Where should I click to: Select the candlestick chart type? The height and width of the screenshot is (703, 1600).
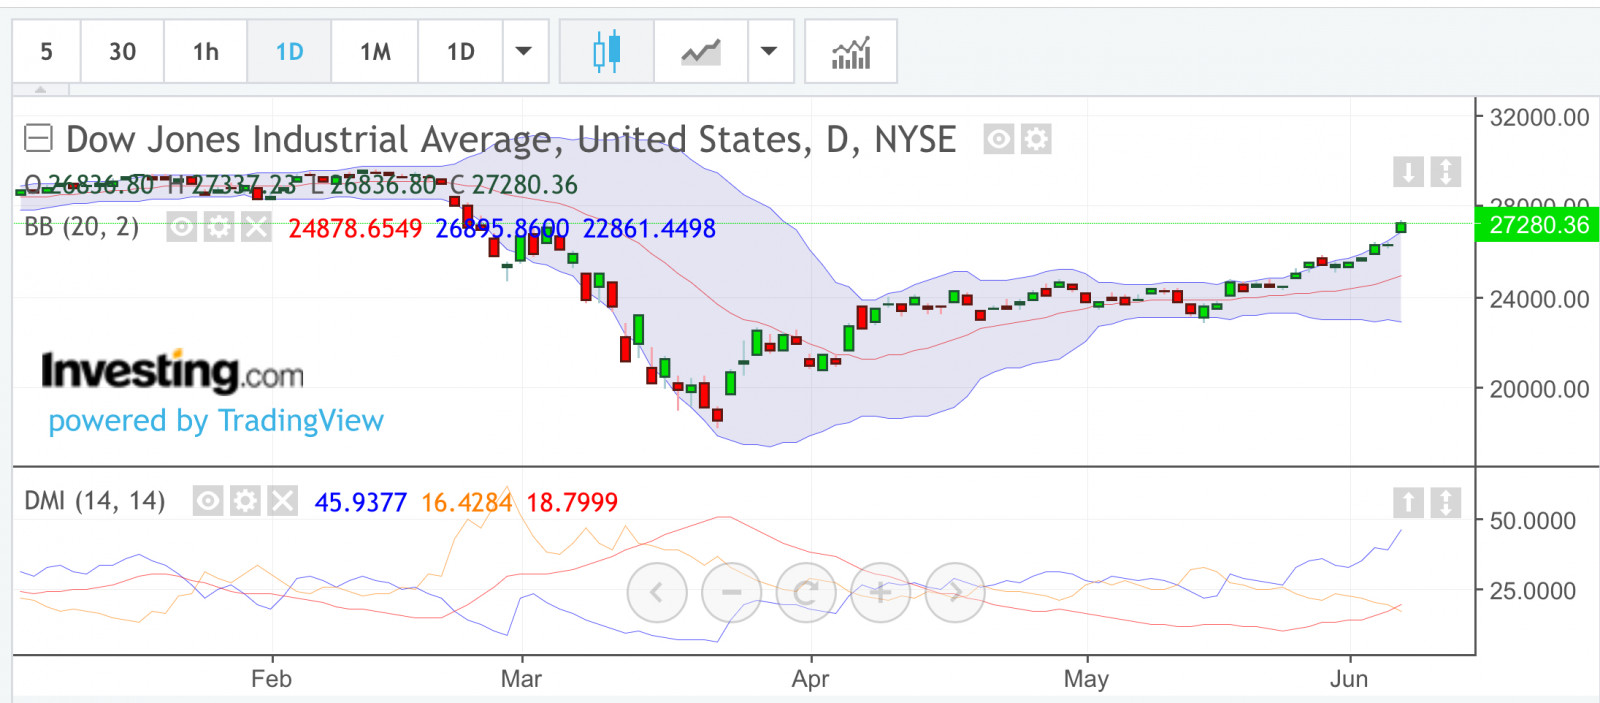(x=606, y=51)
